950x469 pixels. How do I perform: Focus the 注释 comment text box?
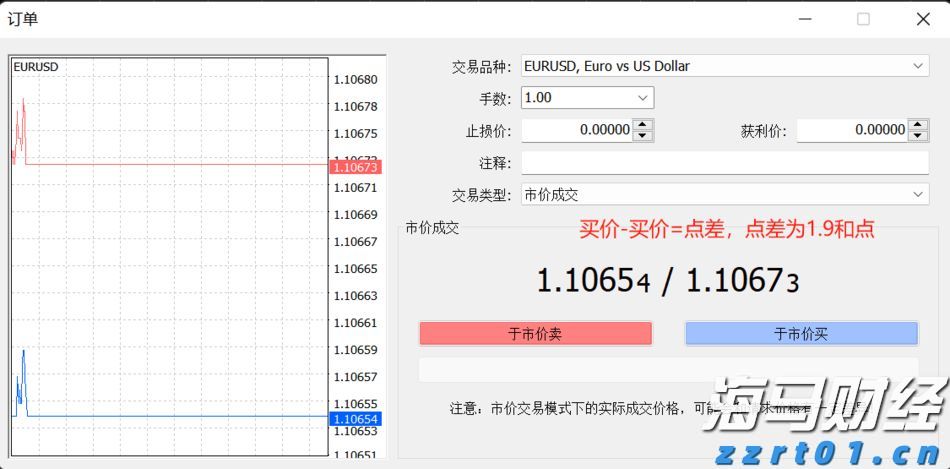(x=725, y=163)
